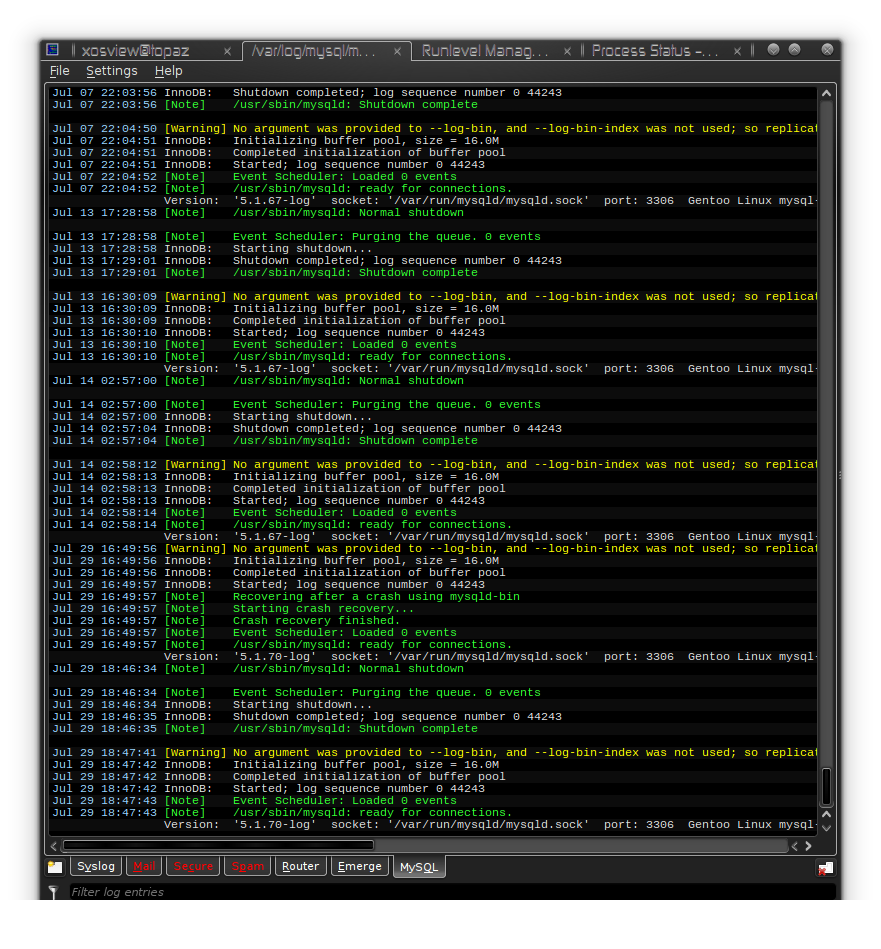Screen dimensions: 881x949
Task: Click the up arrow at top of vertical scrollbar
Action: click(x=827, y=93)
